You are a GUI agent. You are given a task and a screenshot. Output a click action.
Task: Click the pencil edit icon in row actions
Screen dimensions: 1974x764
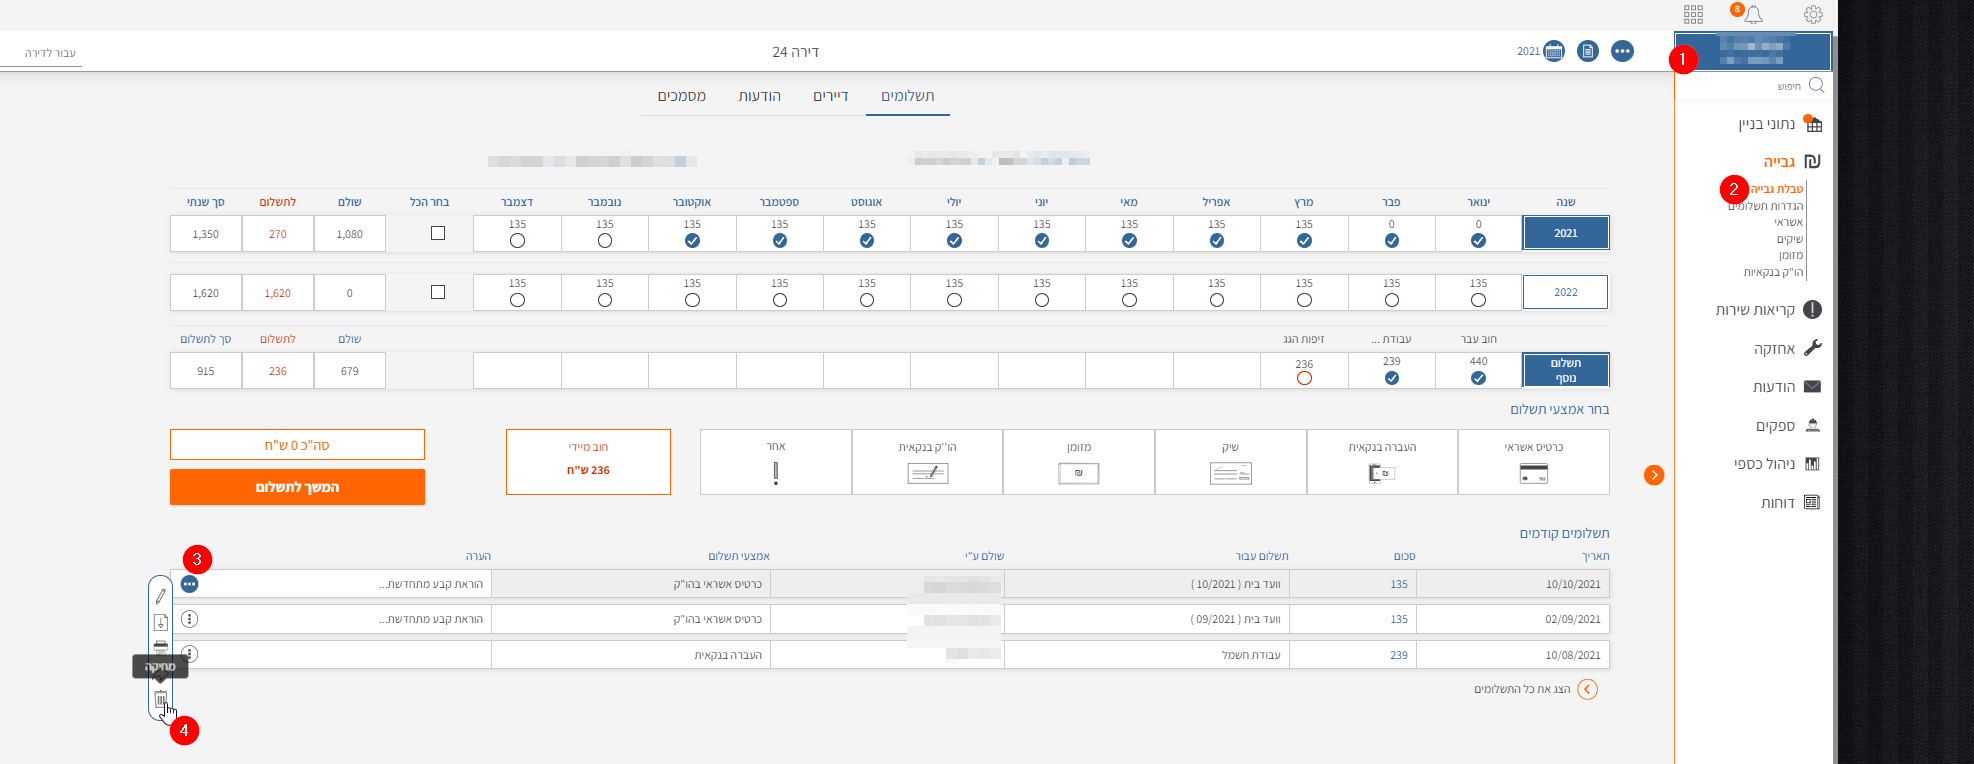(161, 596)
